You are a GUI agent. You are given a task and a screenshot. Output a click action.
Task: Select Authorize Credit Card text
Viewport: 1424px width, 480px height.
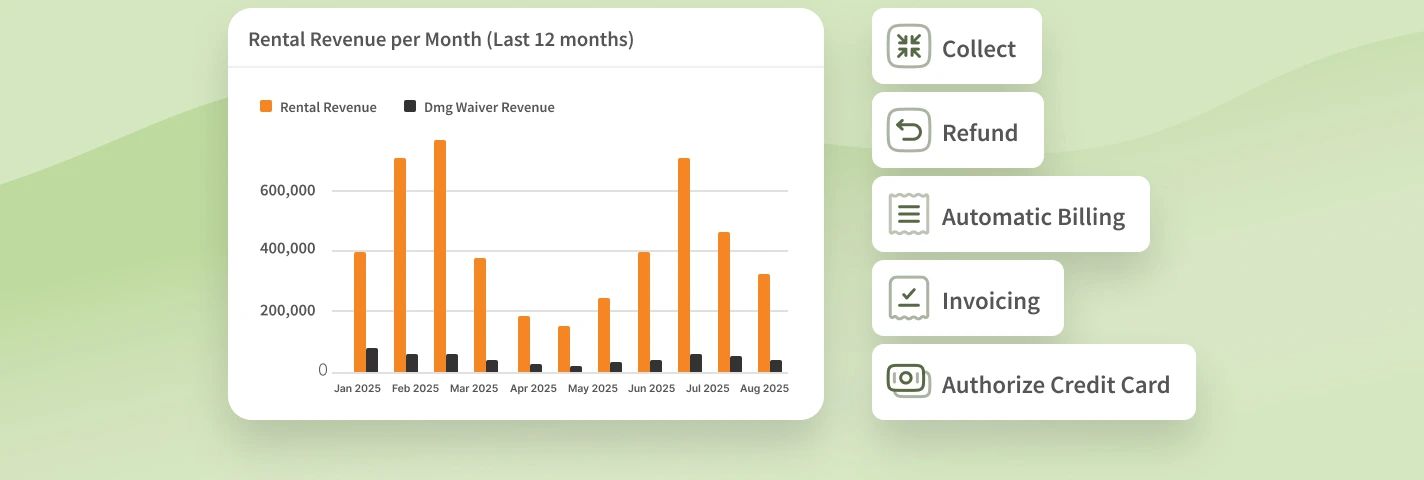tap(1056, 385)
